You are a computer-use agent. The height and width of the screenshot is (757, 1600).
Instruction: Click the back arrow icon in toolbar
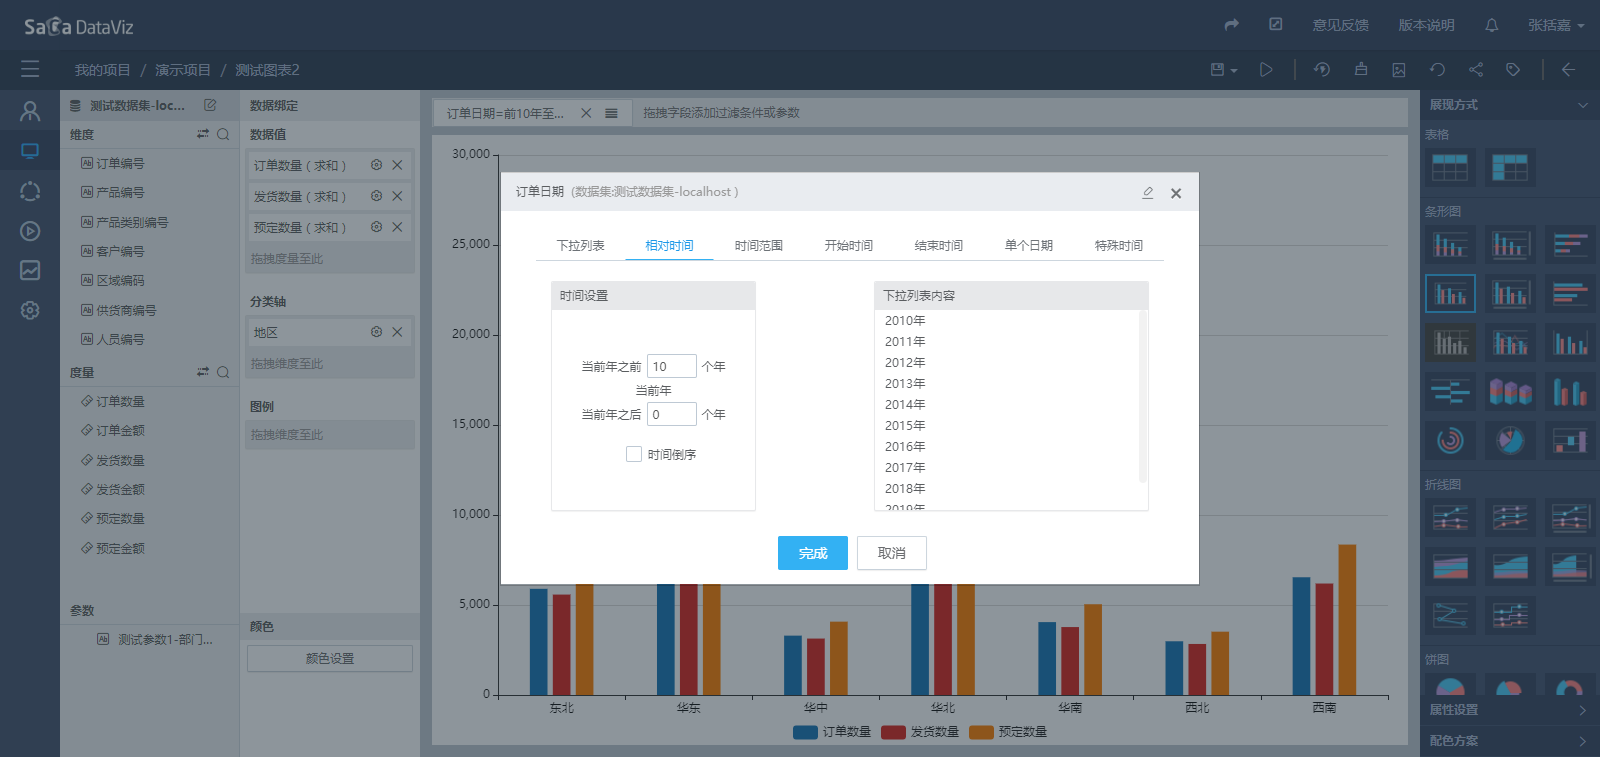pyautogui.click(x=1568, y=70)
